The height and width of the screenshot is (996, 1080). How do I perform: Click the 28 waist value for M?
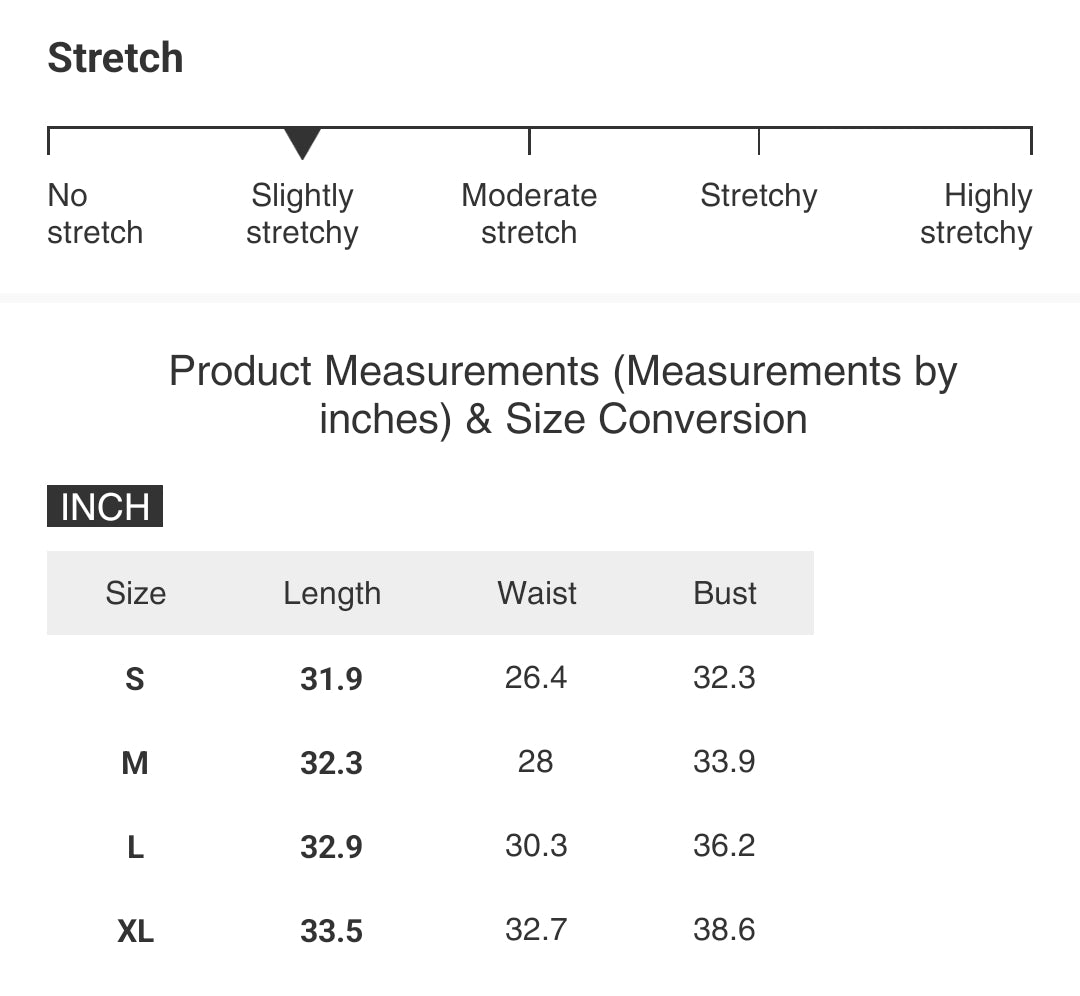[x=535, y=762]
